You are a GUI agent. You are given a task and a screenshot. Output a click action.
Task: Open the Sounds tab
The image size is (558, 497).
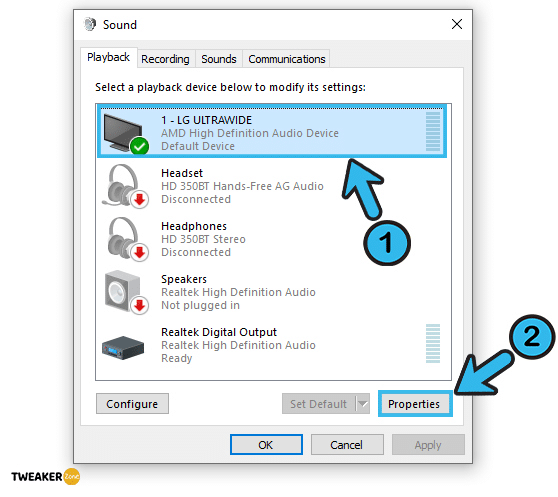click(219, 59)
